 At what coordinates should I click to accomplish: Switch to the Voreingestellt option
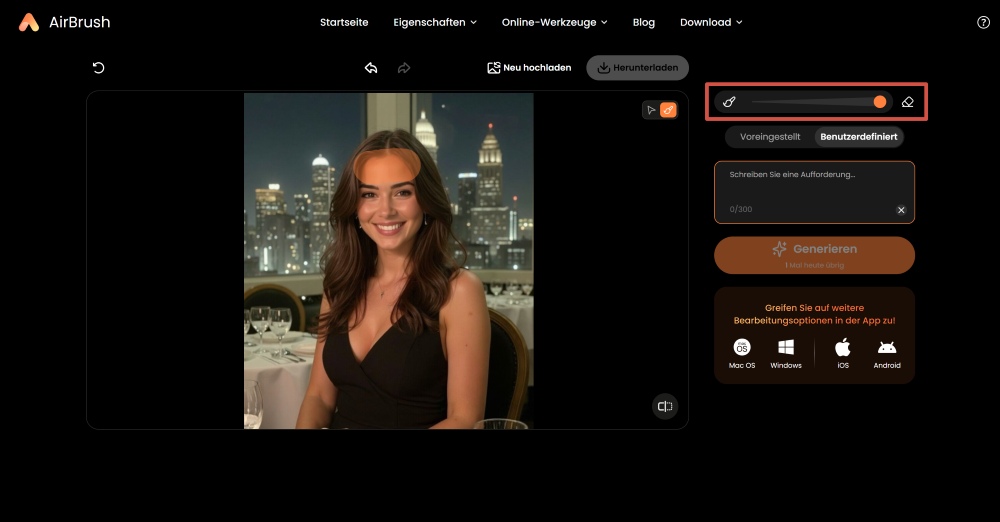point(770,136)
